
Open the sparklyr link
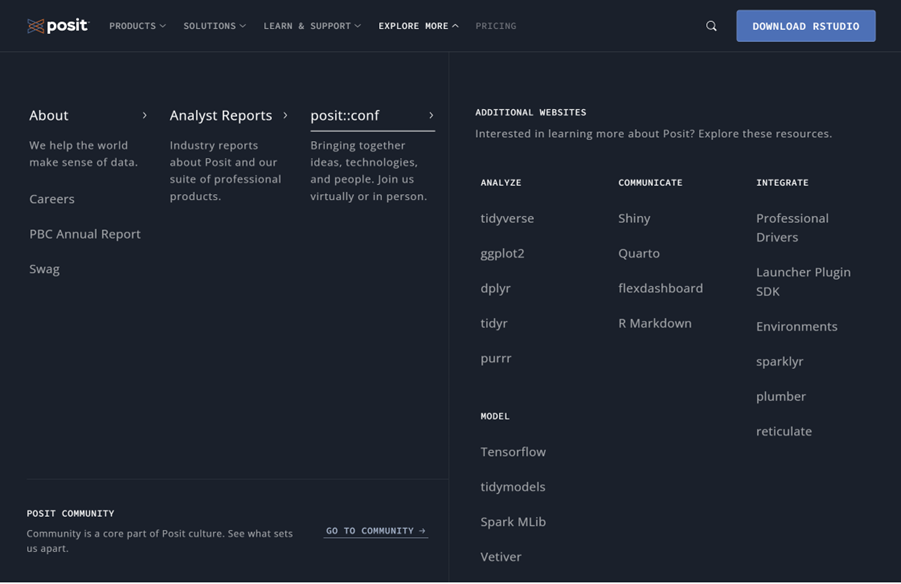tap(780, 362)
